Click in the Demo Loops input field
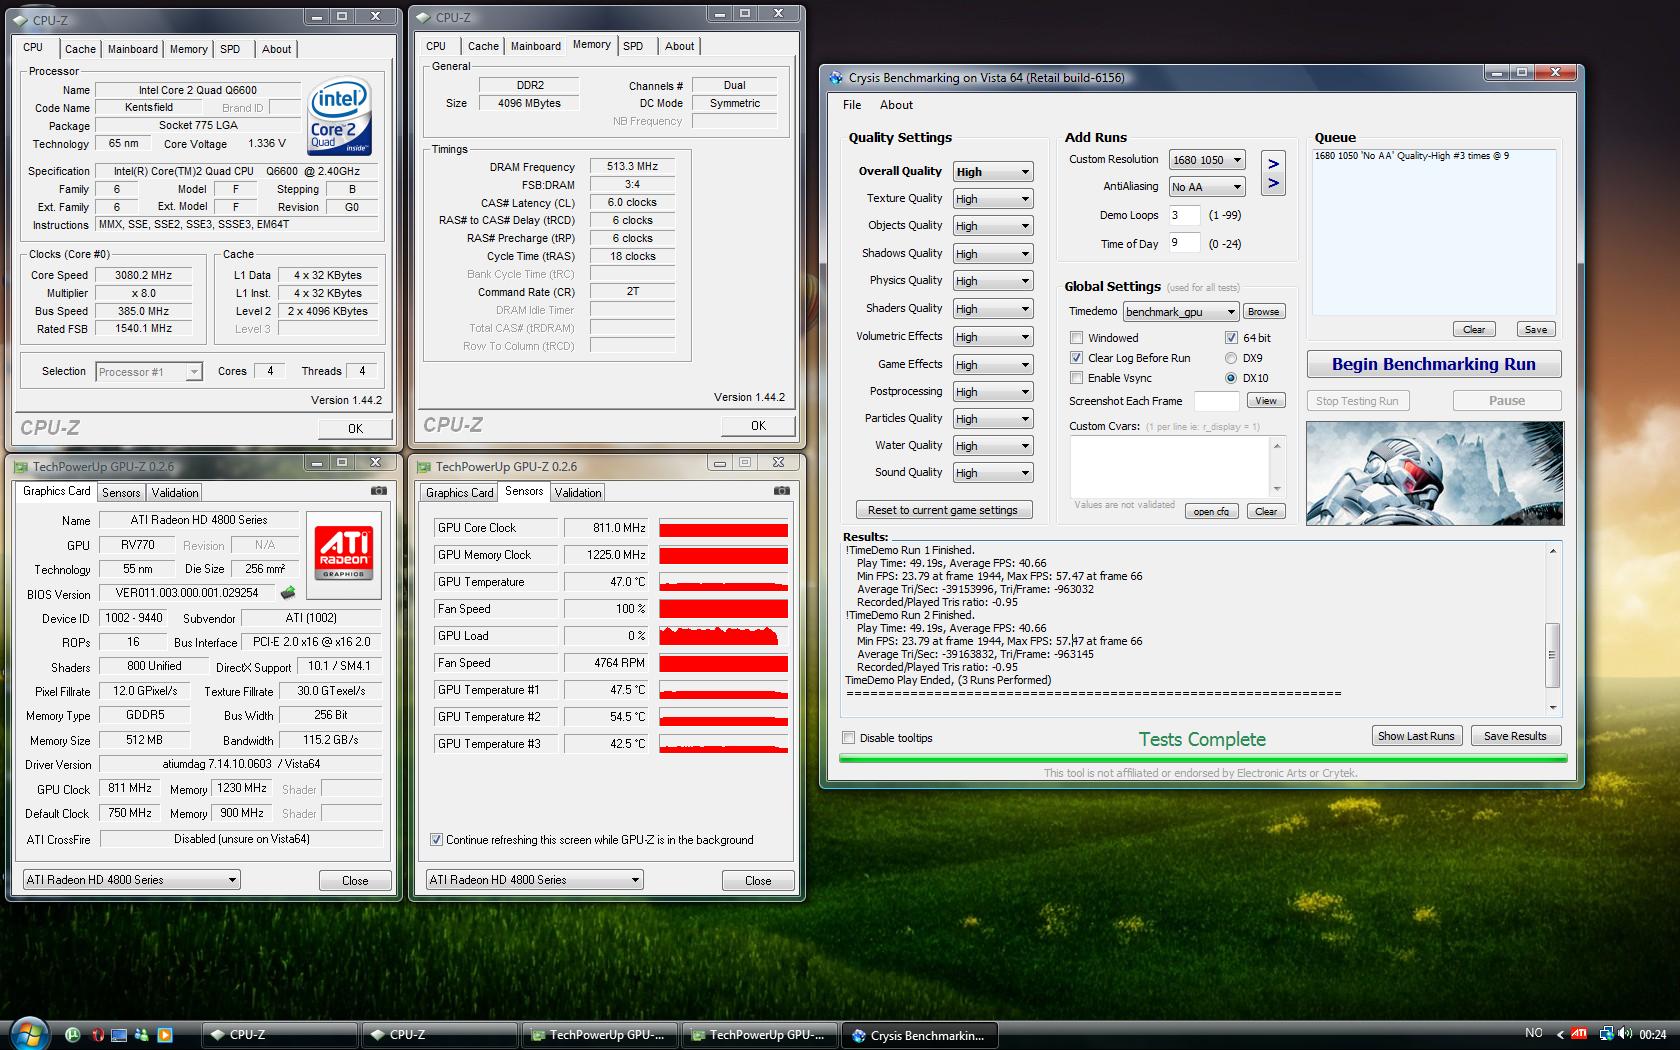1680x1050 pixels. click(x=1184, y=215)
